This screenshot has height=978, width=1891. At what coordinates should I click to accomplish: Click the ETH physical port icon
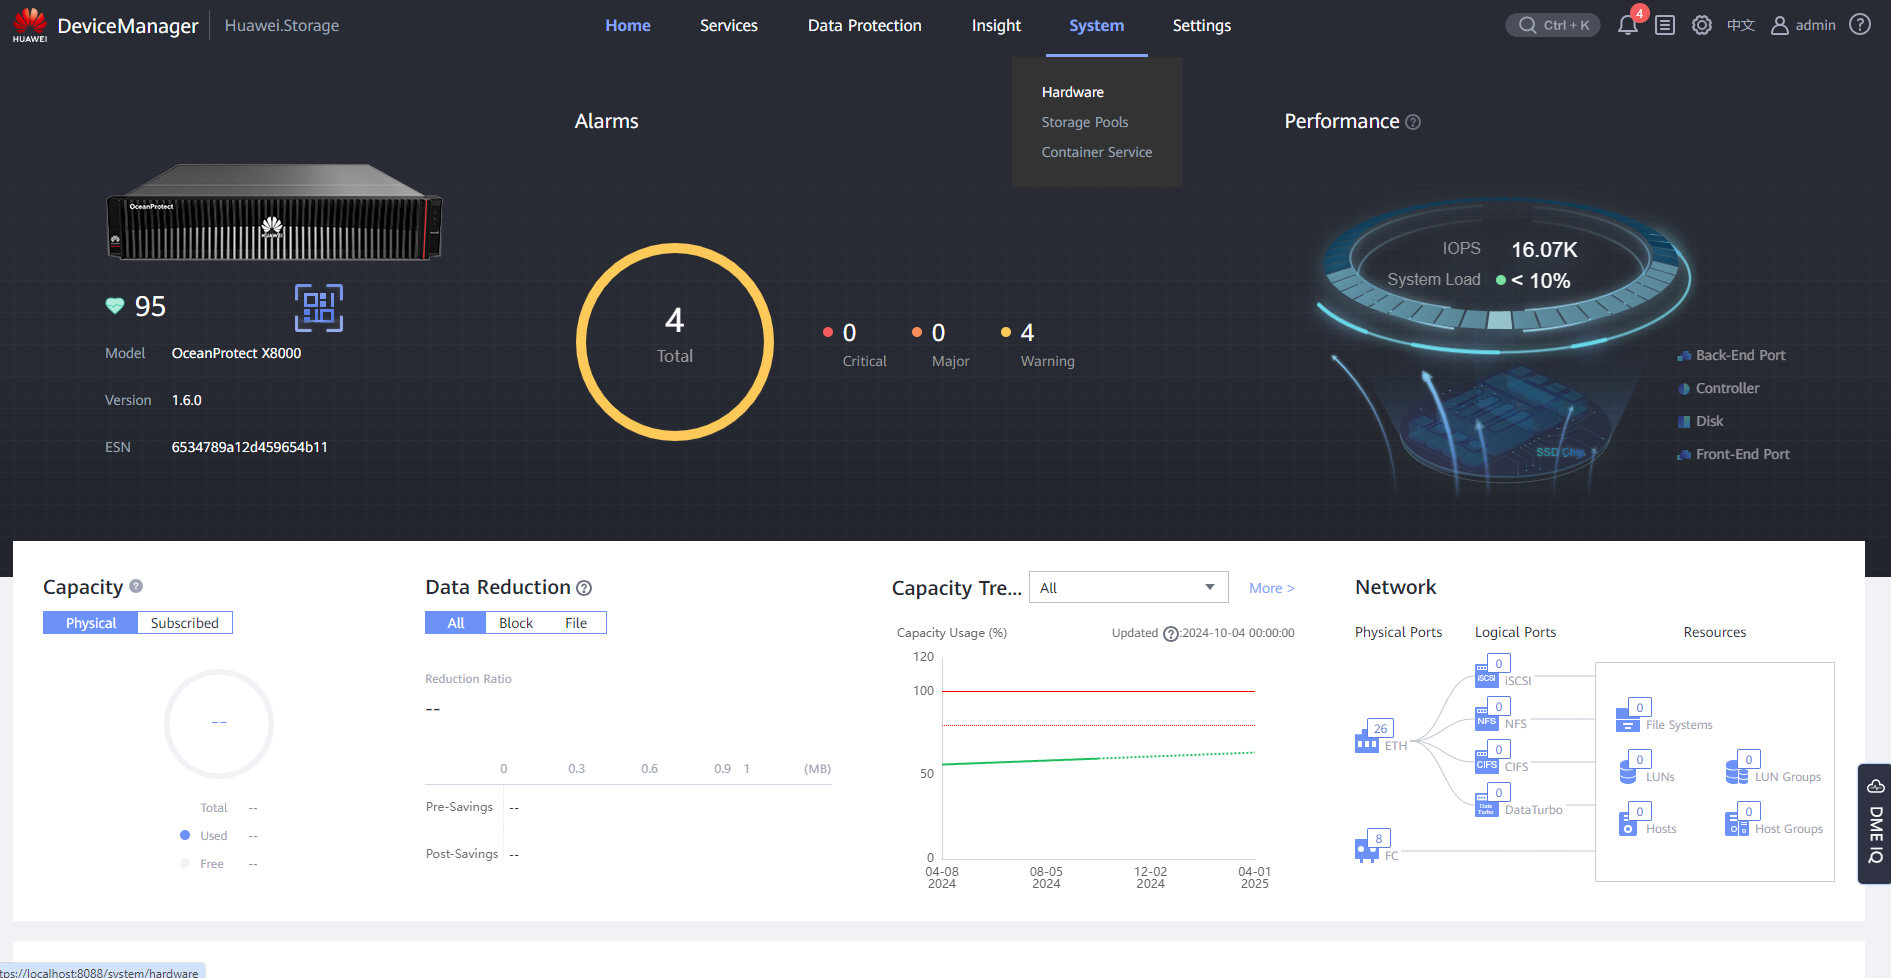[1367, 741]
